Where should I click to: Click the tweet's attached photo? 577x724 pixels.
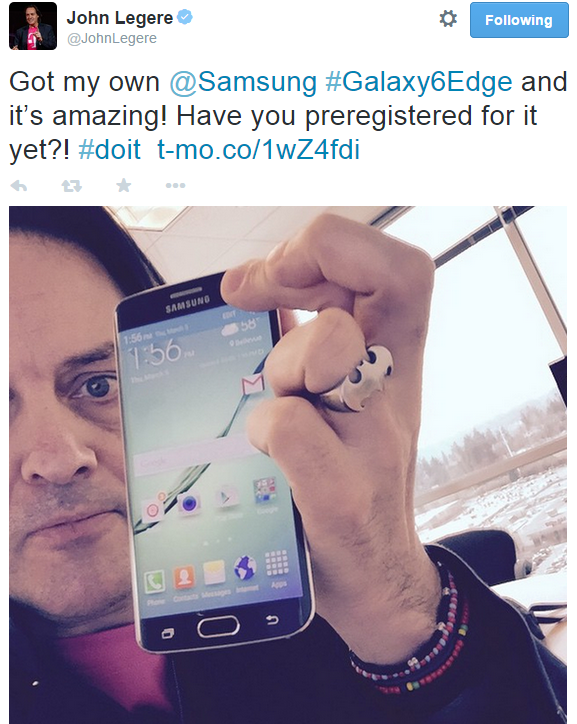288,465
